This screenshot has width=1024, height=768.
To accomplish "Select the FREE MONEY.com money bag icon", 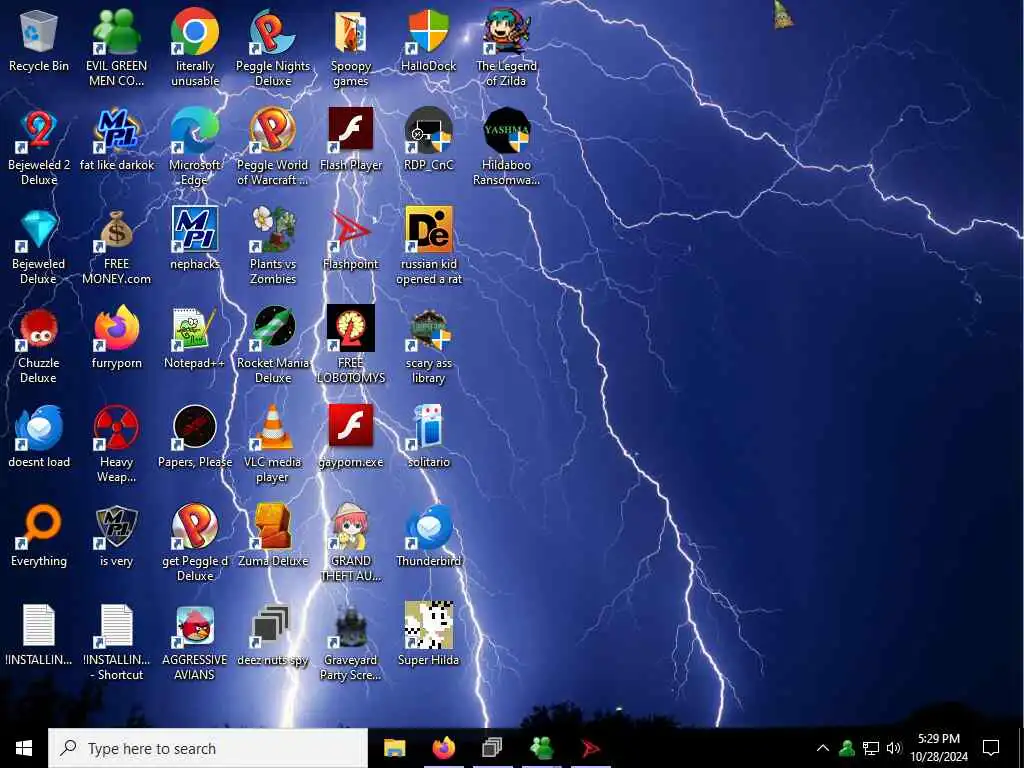I will [116, 229].
